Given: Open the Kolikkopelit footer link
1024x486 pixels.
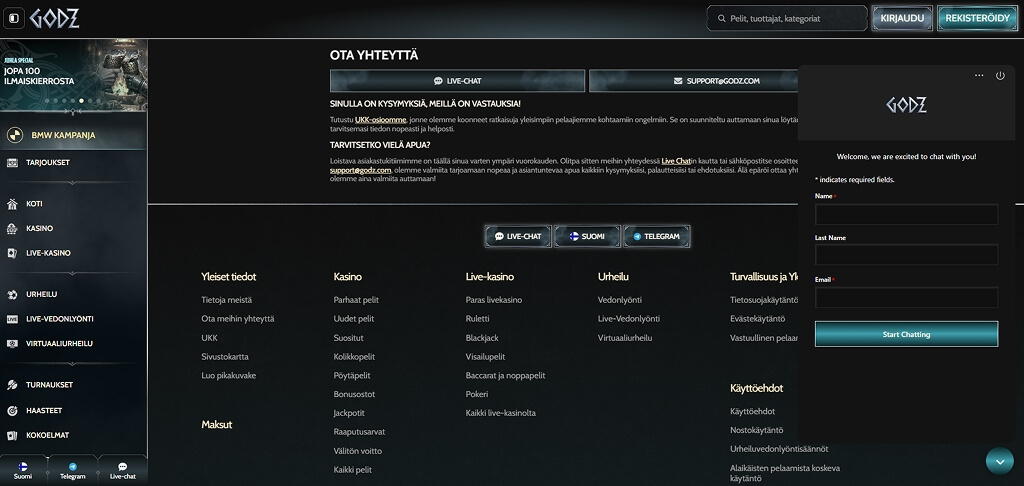Looking at the screenshot, I should coord(354,357).
